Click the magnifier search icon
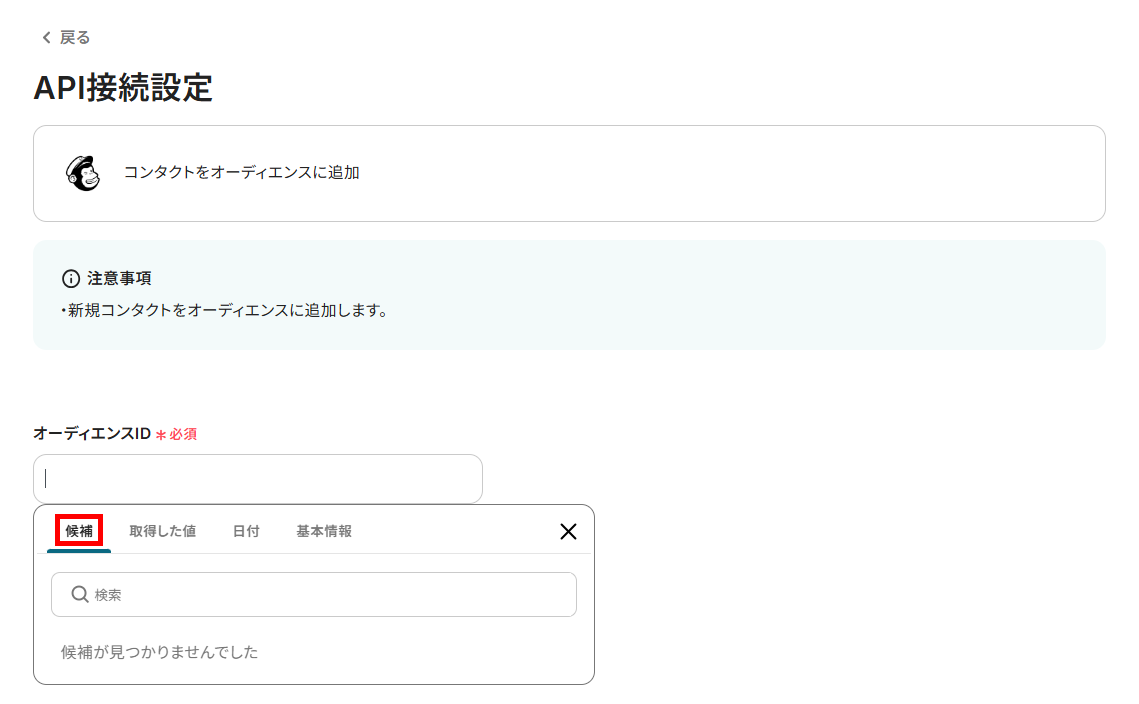The image size is (1139, 704). (81, 595)
